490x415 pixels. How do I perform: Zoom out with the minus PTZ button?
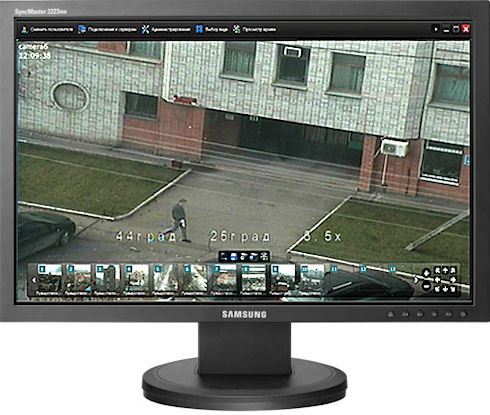(426, 286)
